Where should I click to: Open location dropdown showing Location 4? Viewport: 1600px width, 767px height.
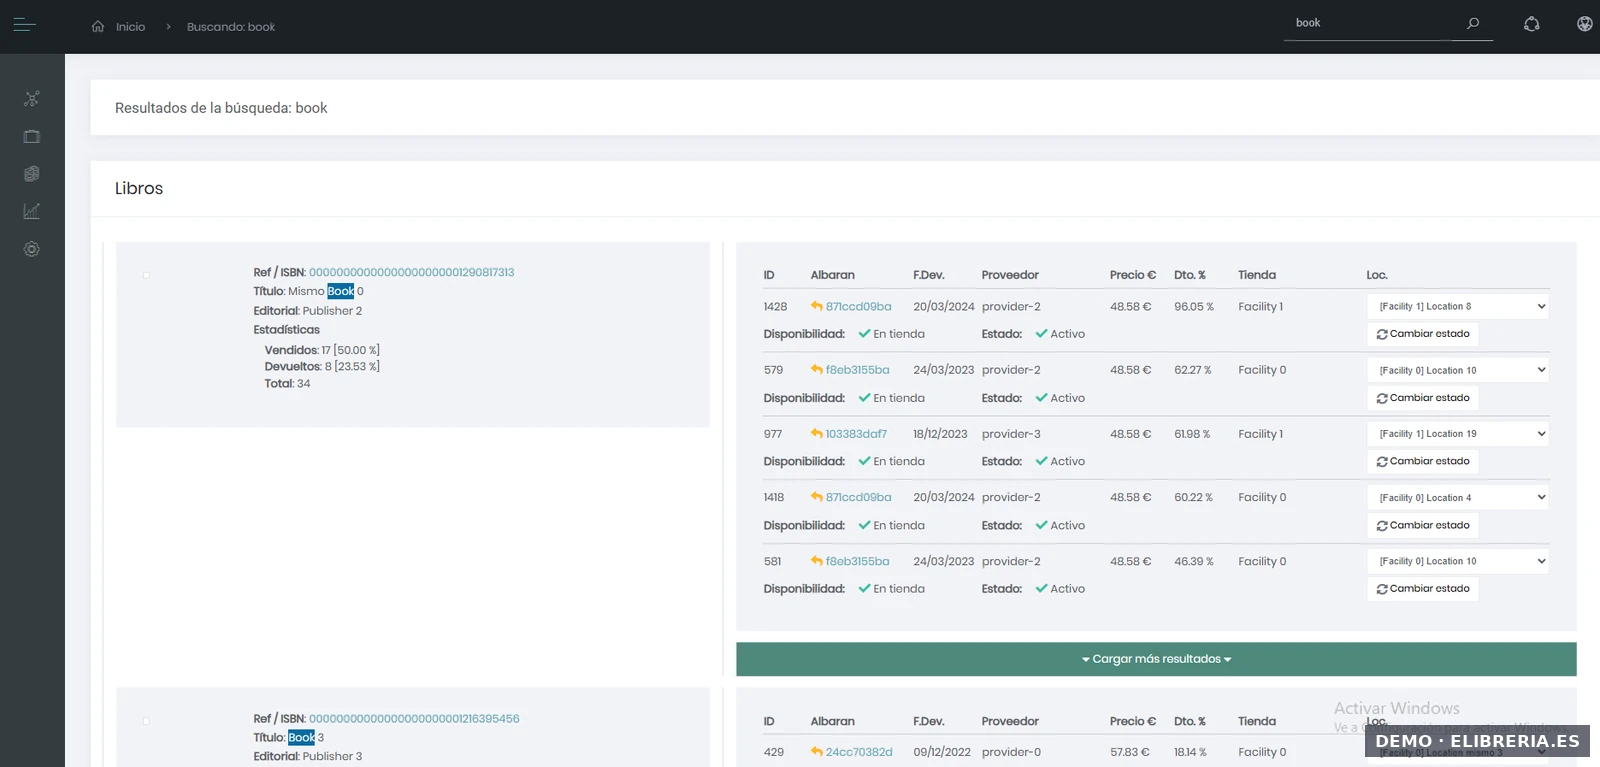click(1457, 498)
